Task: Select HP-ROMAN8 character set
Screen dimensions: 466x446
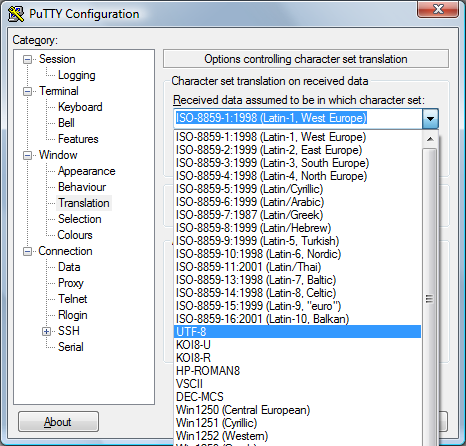Action: (x=297, y=371)
